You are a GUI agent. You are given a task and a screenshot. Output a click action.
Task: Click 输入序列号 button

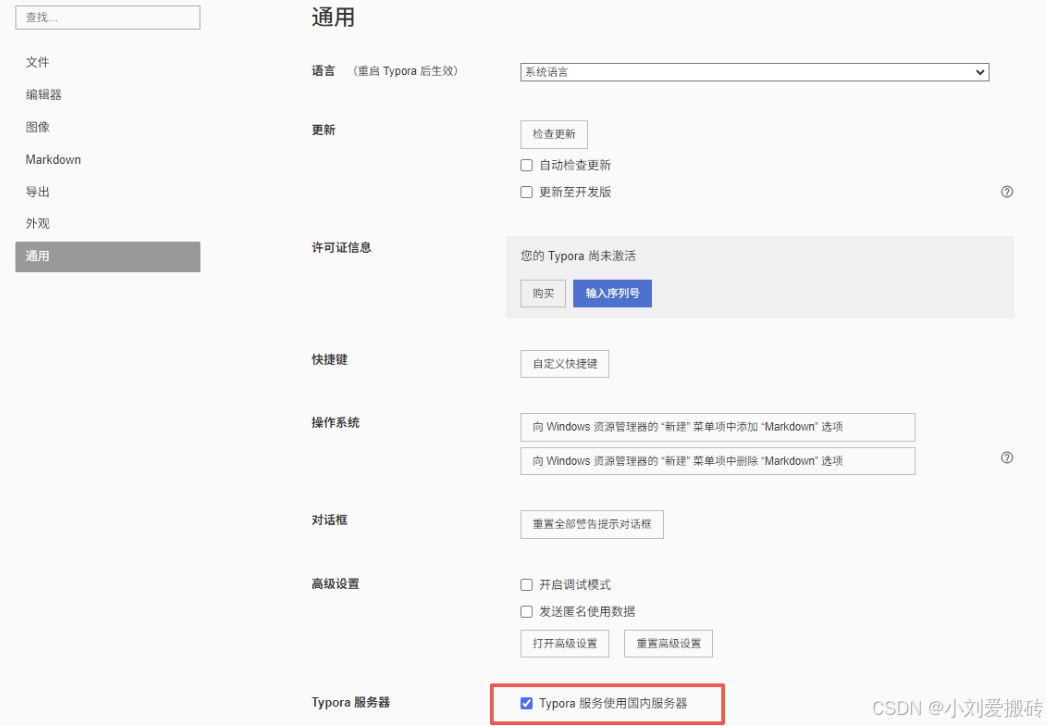[612, 293]
